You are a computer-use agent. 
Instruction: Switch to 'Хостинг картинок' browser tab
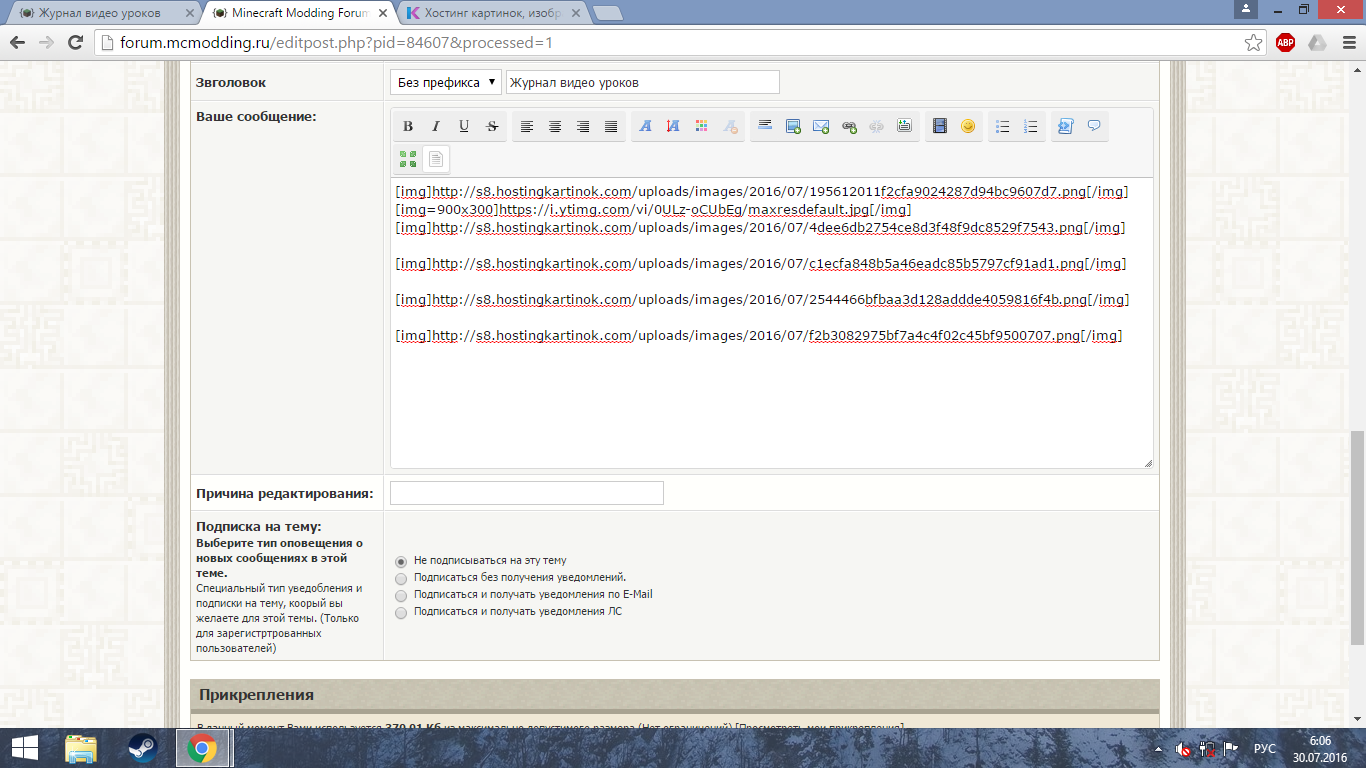click(492, 13)
